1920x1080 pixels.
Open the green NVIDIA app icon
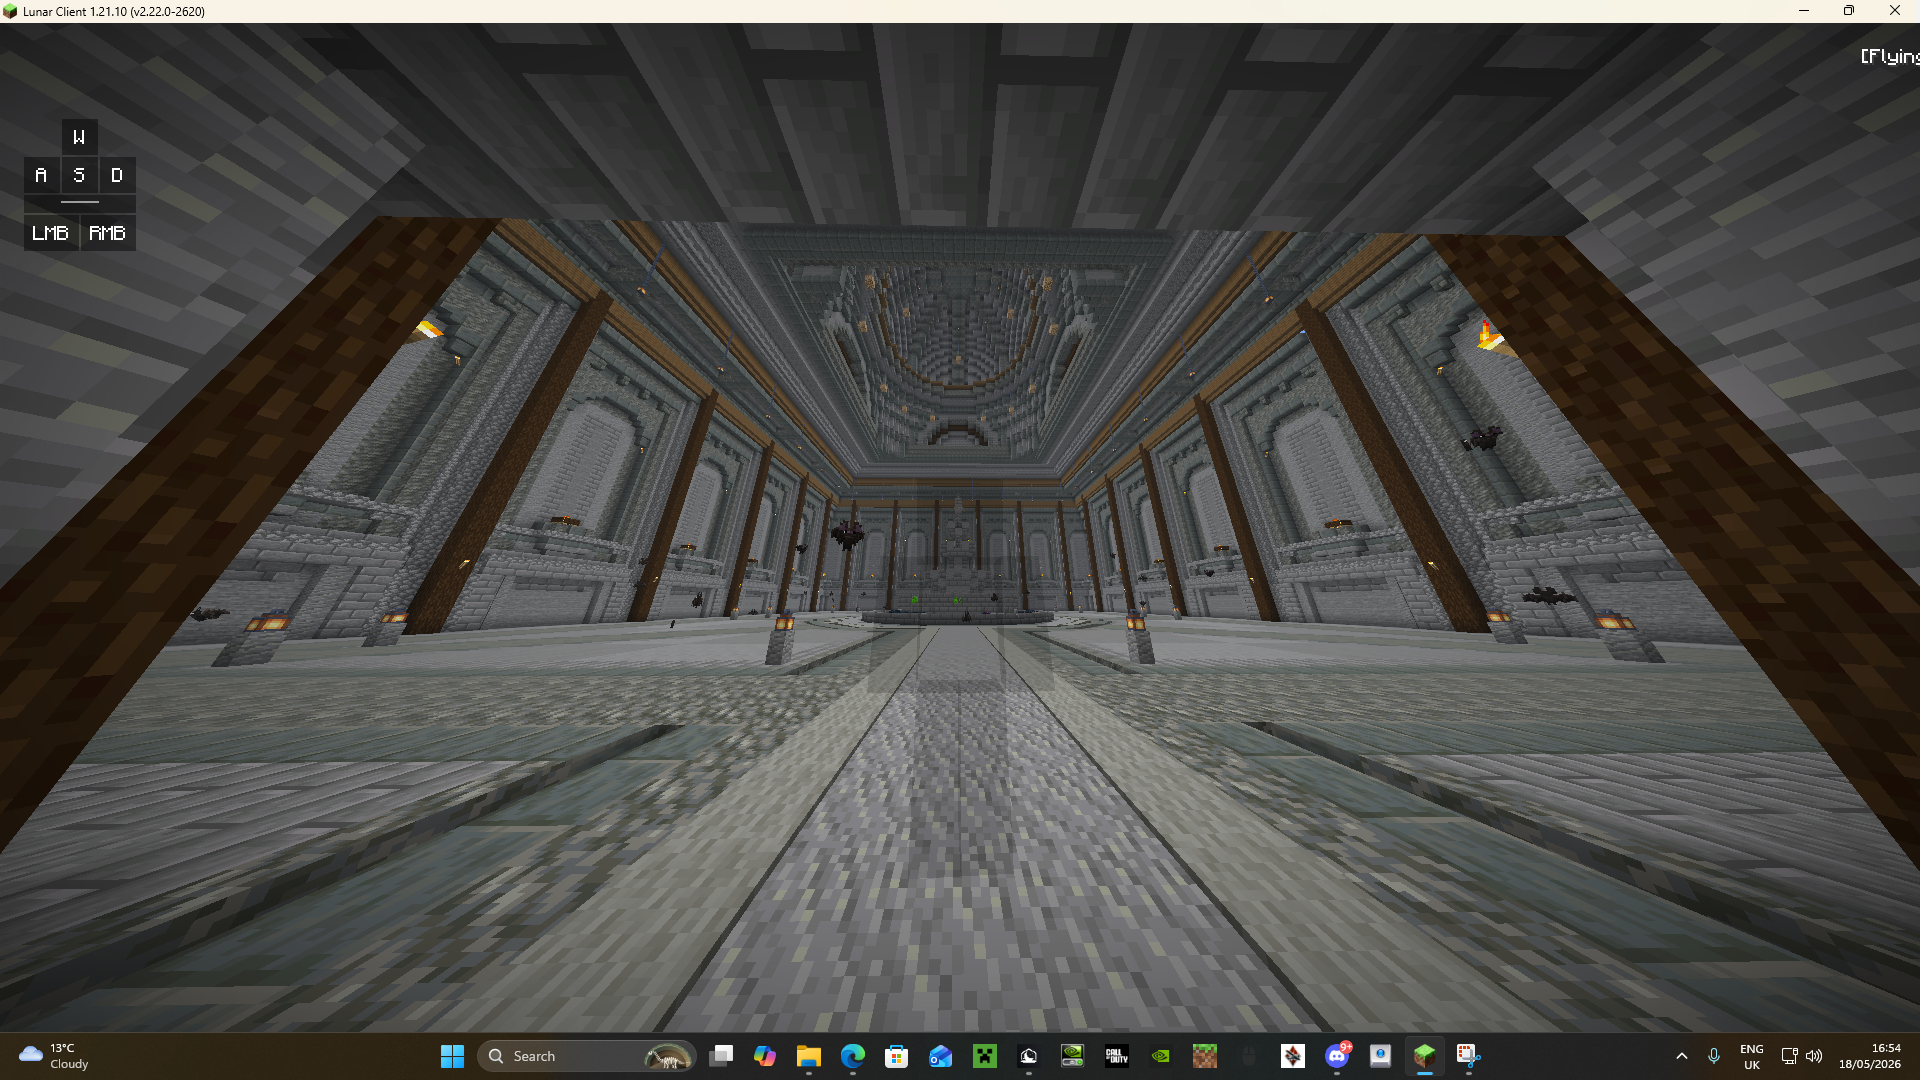point(1161,1056)
